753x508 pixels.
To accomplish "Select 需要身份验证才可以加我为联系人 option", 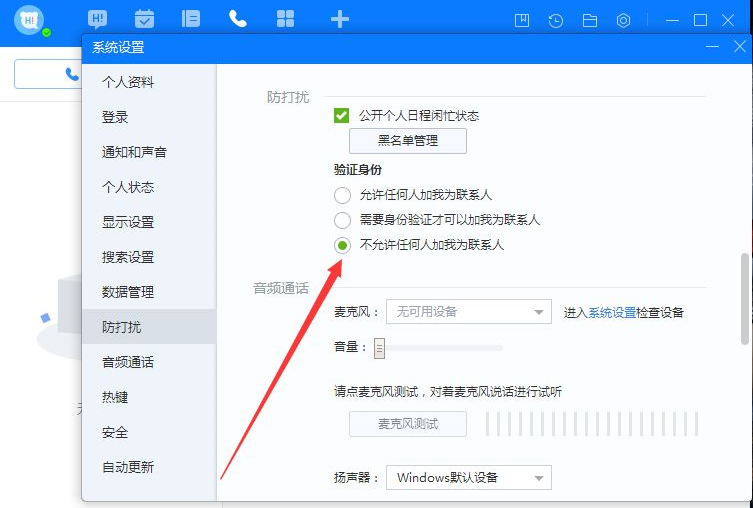I will pyautogui.click(x=342, y=220).
